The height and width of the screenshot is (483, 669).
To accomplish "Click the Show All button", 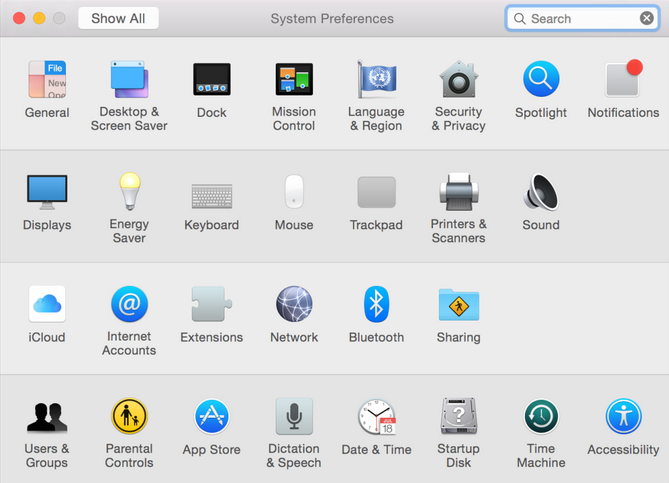I will (x=118, y=18).
